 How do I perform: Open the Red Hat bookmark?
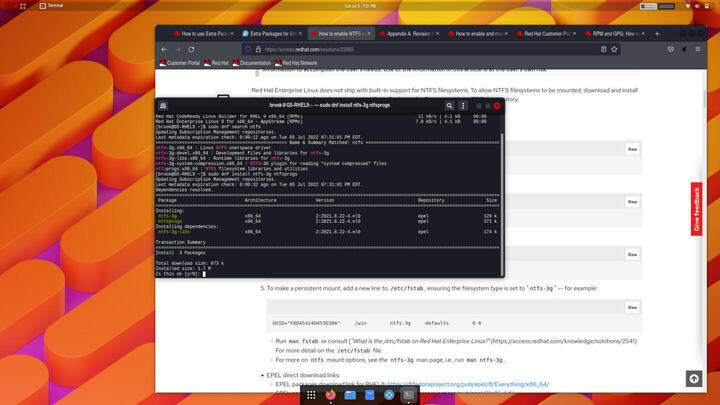tap(216, 63)
